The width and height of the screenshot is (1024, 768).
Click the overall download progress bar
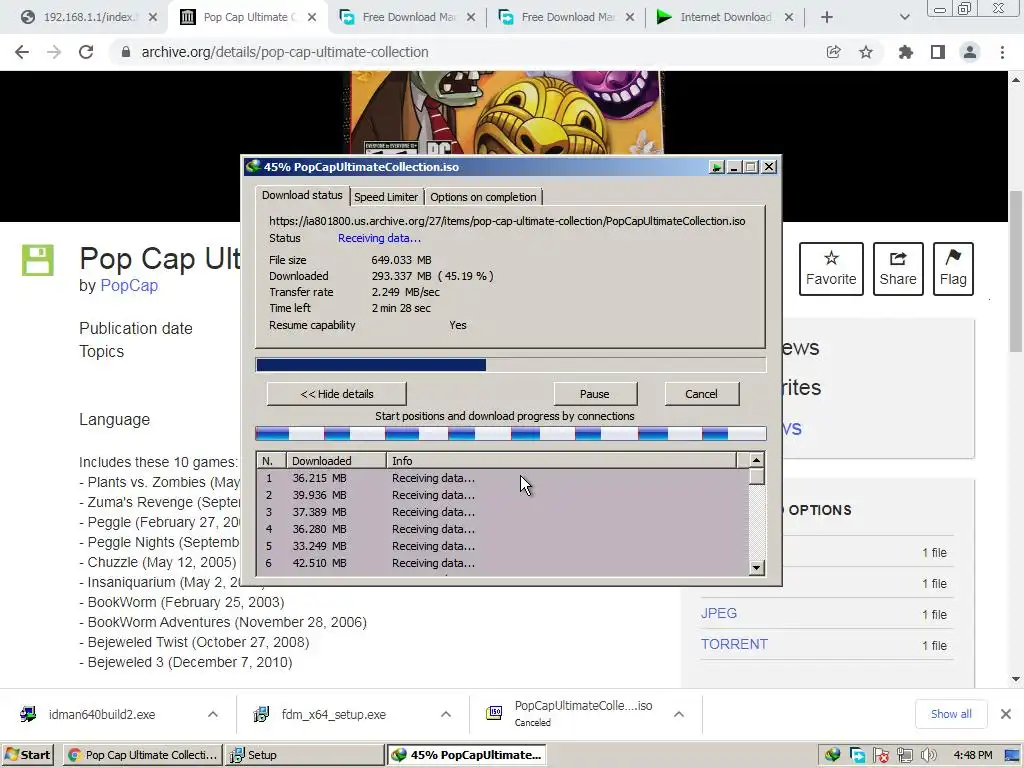(510, 364)
